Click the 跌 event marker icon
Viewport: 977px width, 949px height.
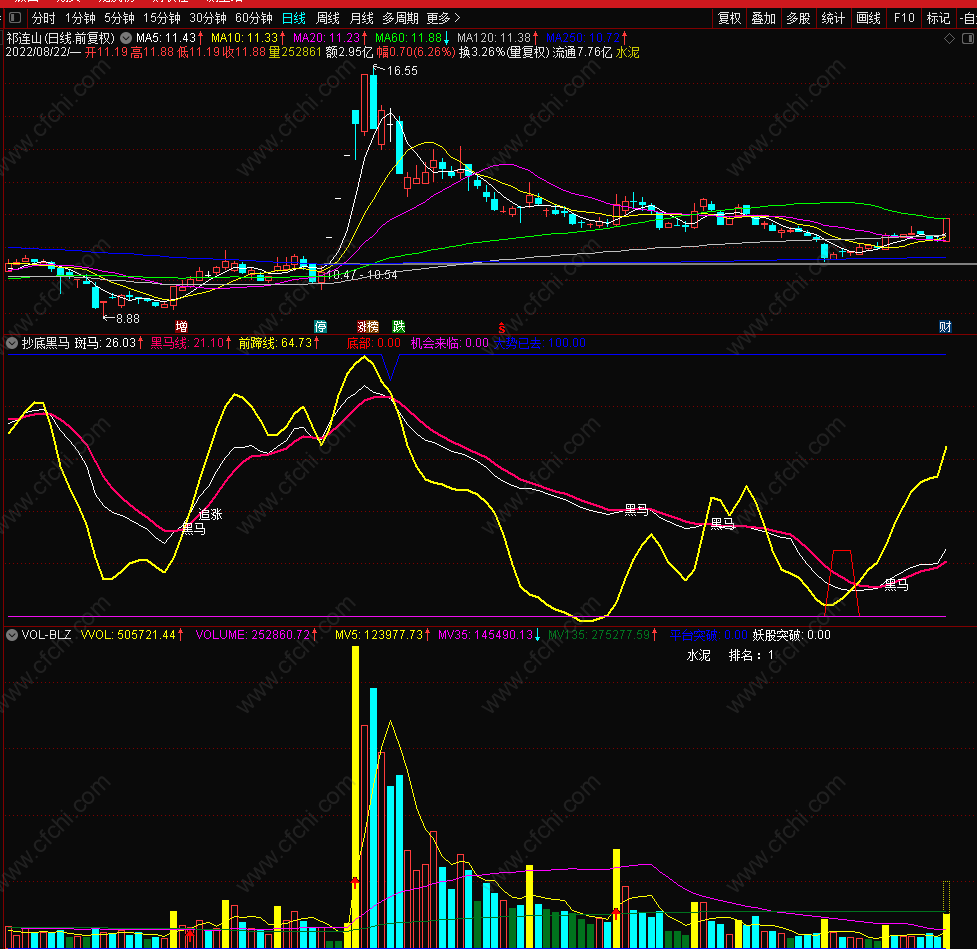(399, 326)
